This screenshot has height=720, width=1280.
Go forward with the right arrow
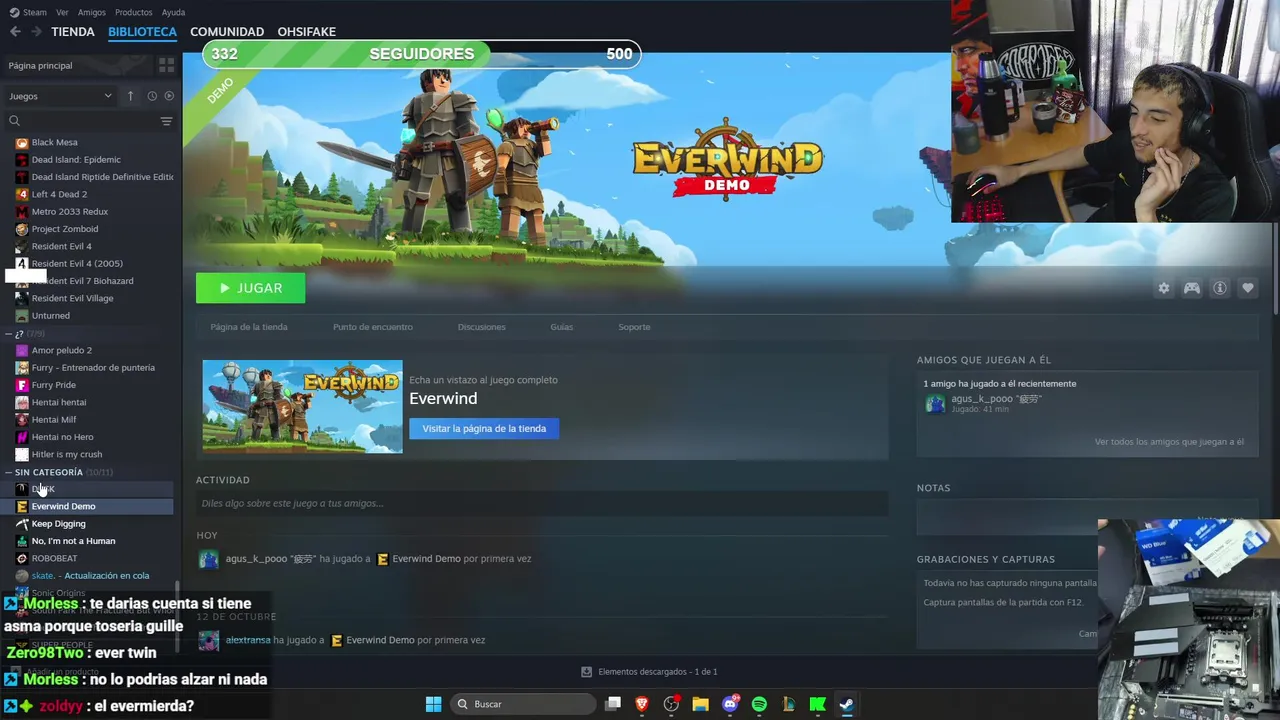[x=36, y=32]
